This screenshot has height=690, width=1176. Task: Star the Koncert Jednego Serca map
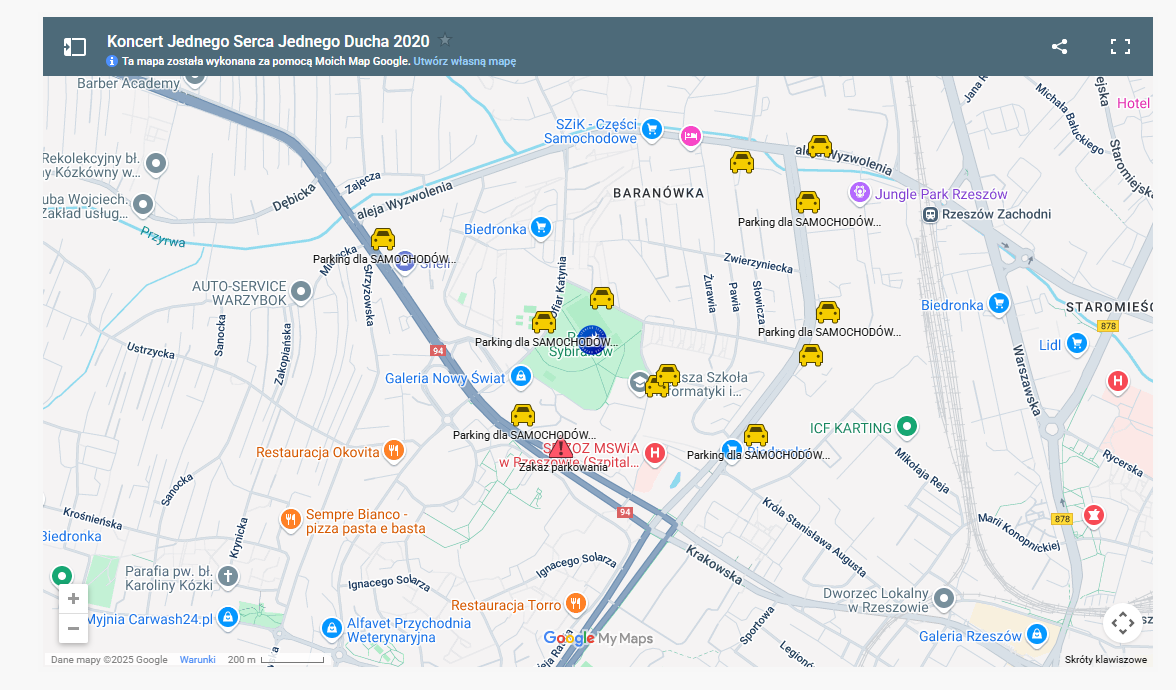pos(445,40)
